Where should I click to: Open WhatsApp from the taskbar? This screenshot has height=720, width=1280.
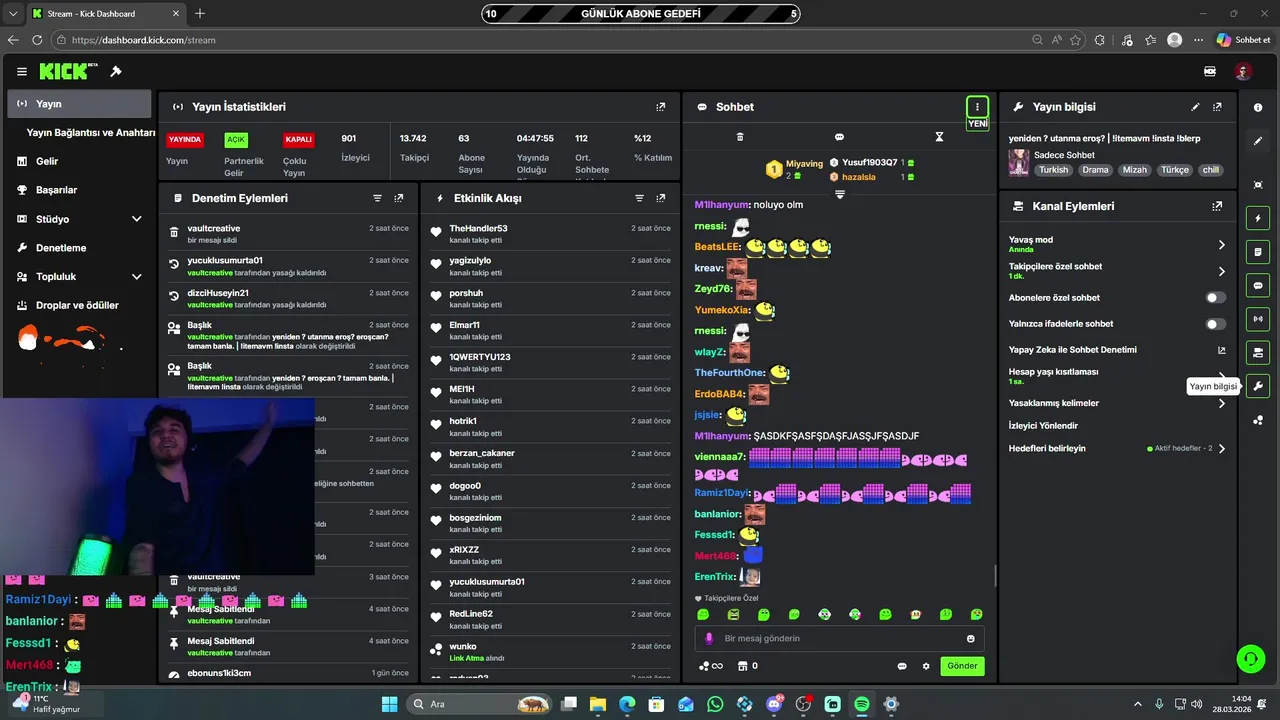coord(715,704)
